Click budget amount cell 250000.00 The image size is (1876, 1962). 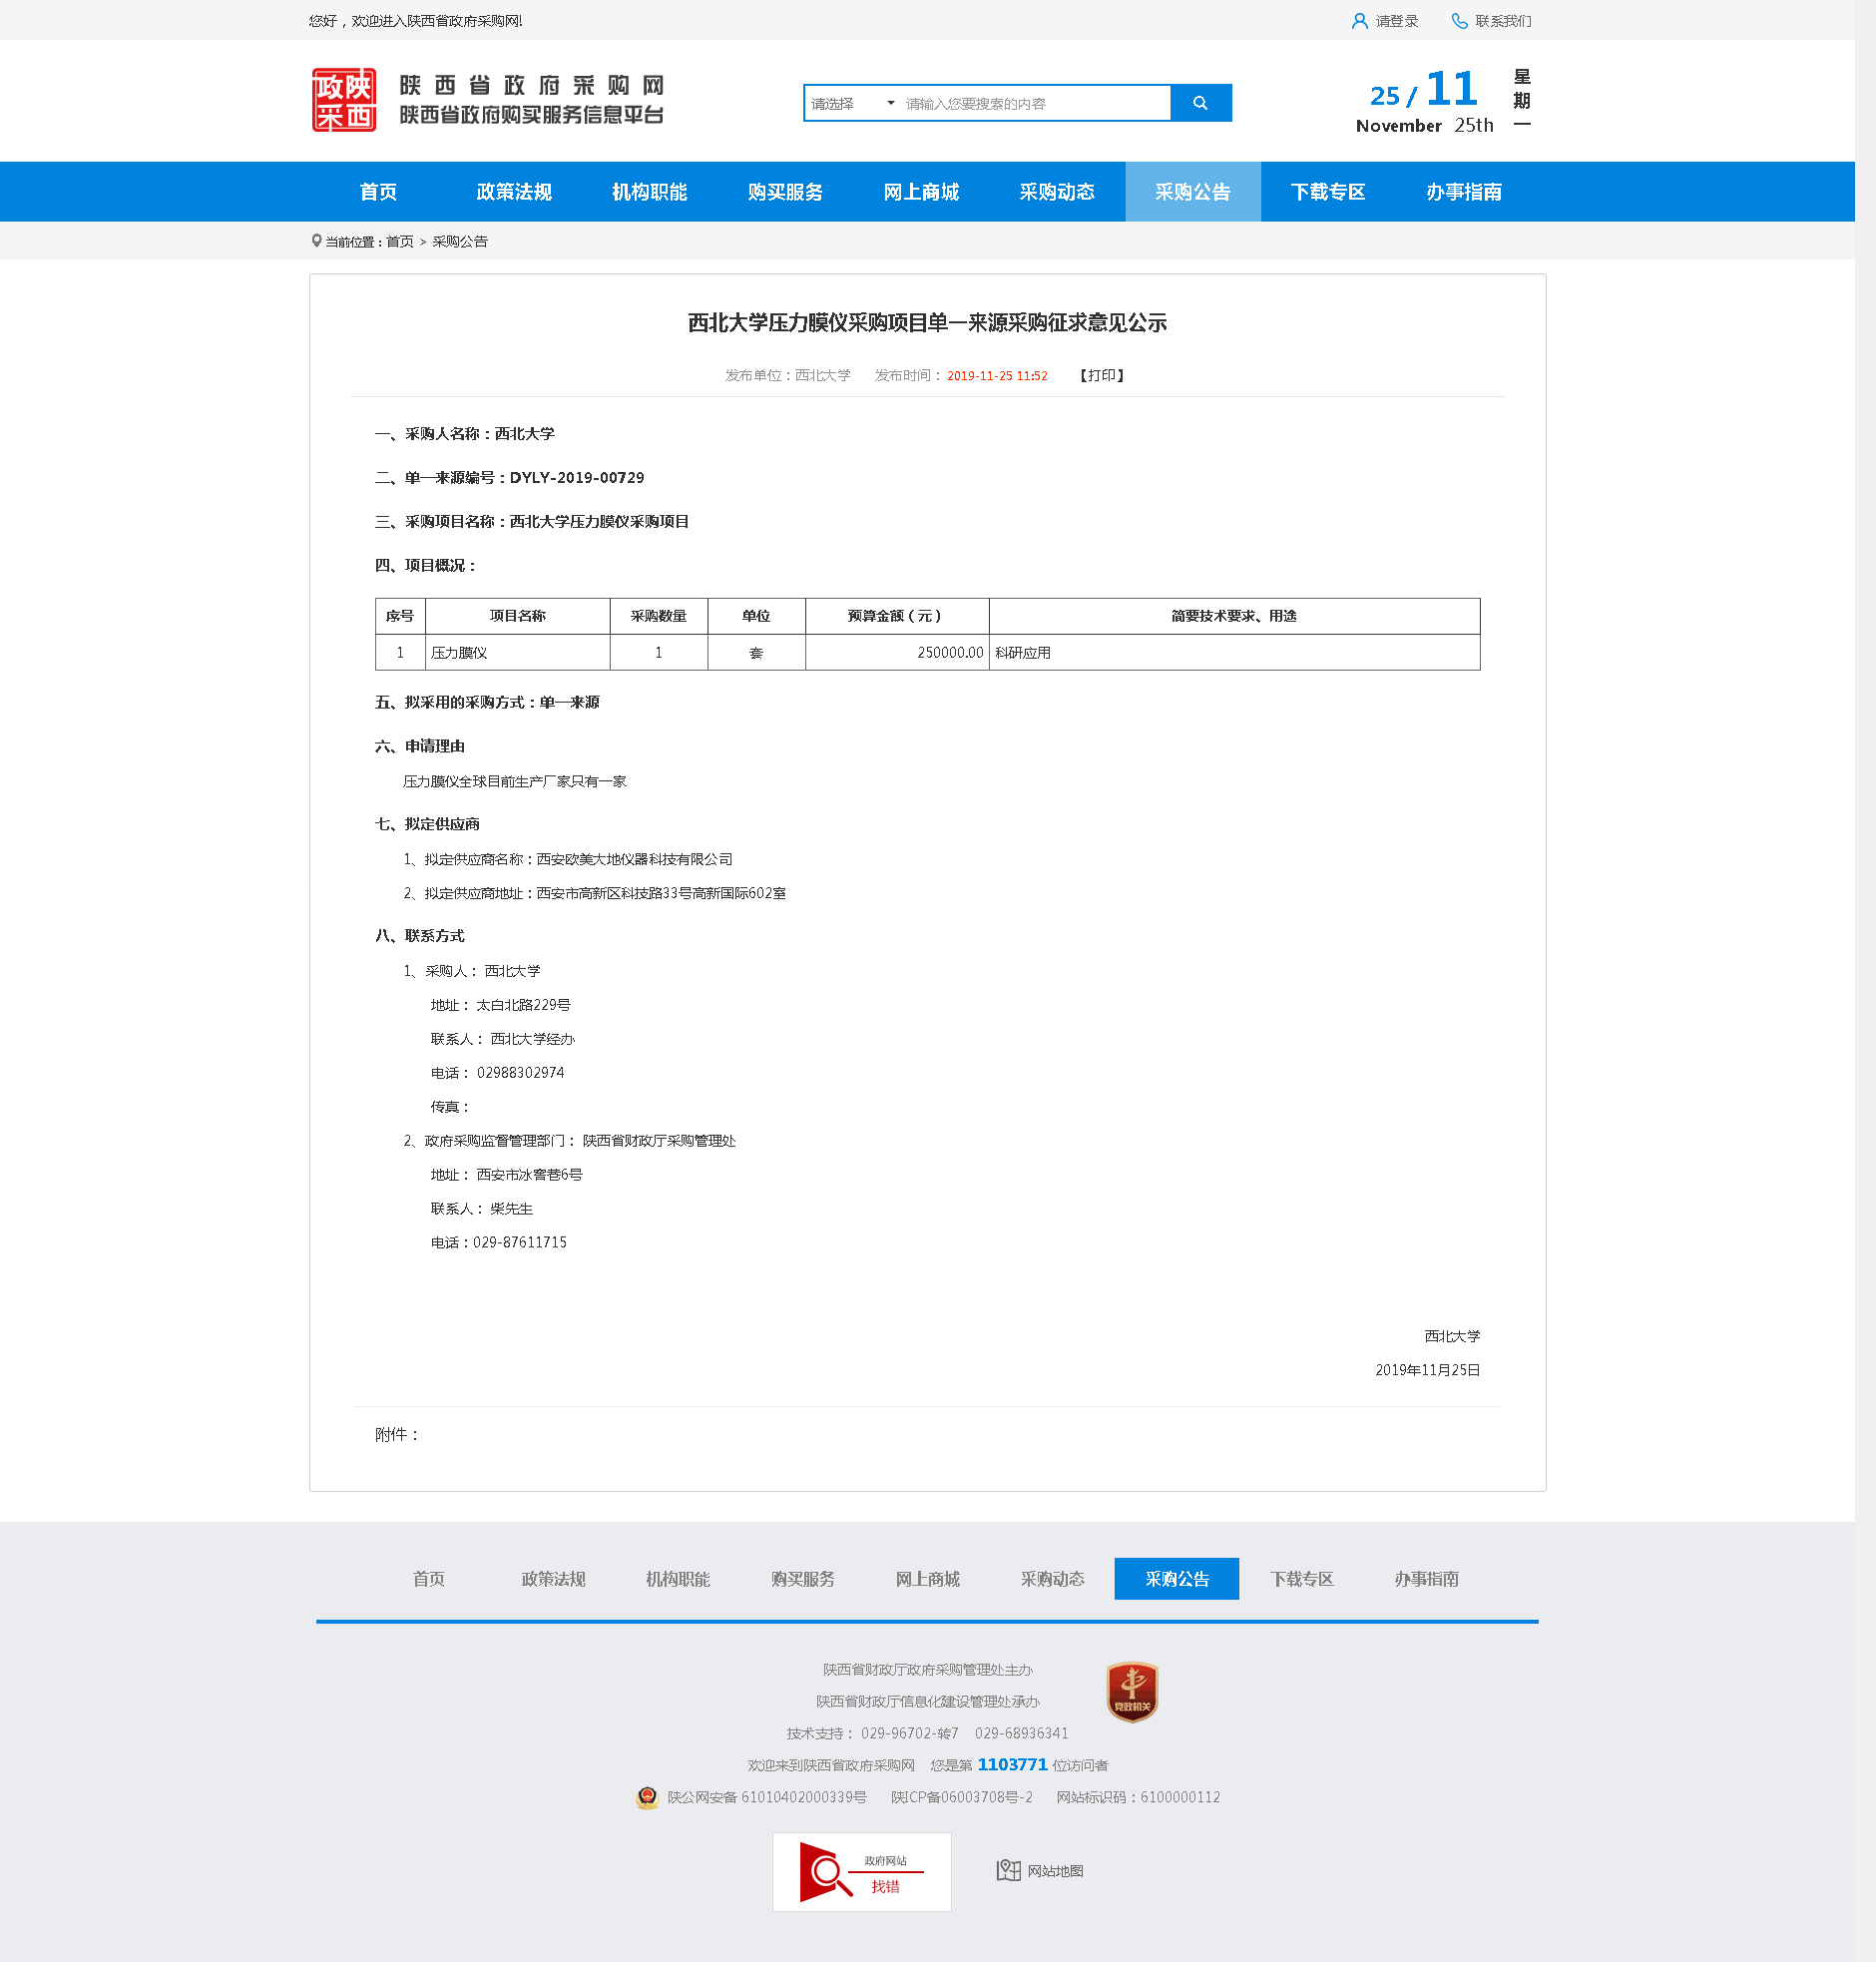coord(897,652)
